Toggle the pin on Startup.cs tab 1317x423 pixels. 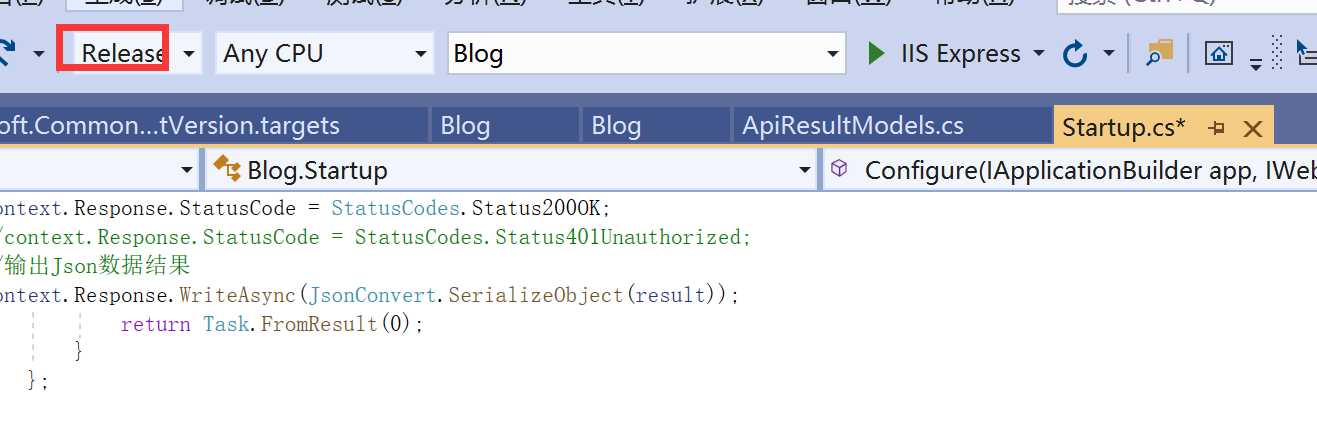click(x=1217, y=128)
